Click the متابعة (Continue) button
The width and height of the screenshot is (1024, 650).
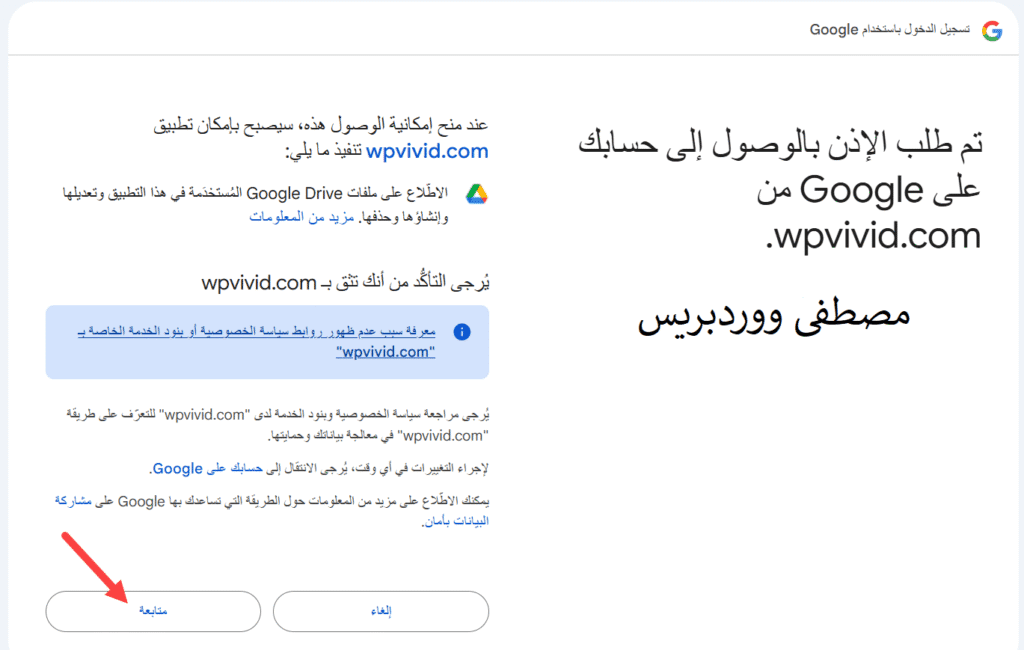coord(153,611)
